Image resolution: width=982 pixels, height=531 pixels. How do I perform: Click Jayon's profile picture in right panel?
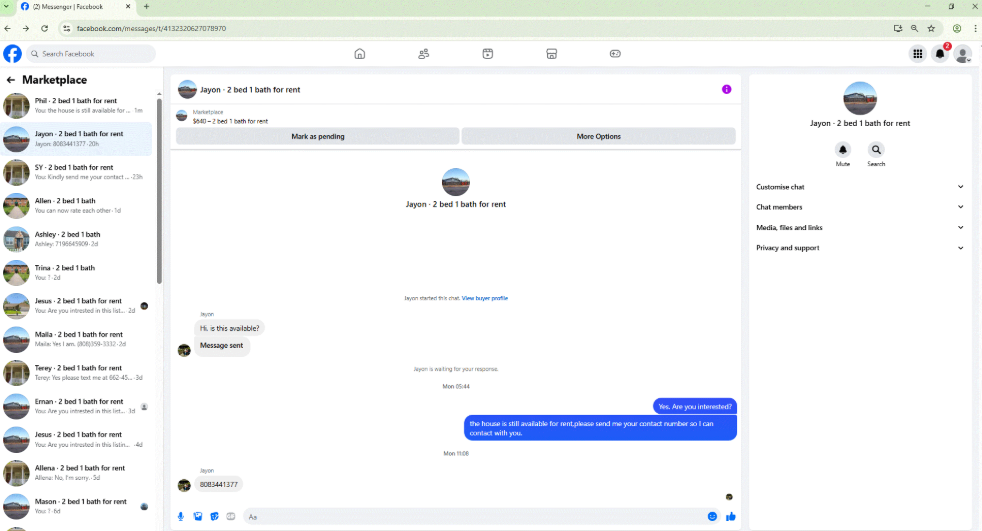click(x=860, y=98)
